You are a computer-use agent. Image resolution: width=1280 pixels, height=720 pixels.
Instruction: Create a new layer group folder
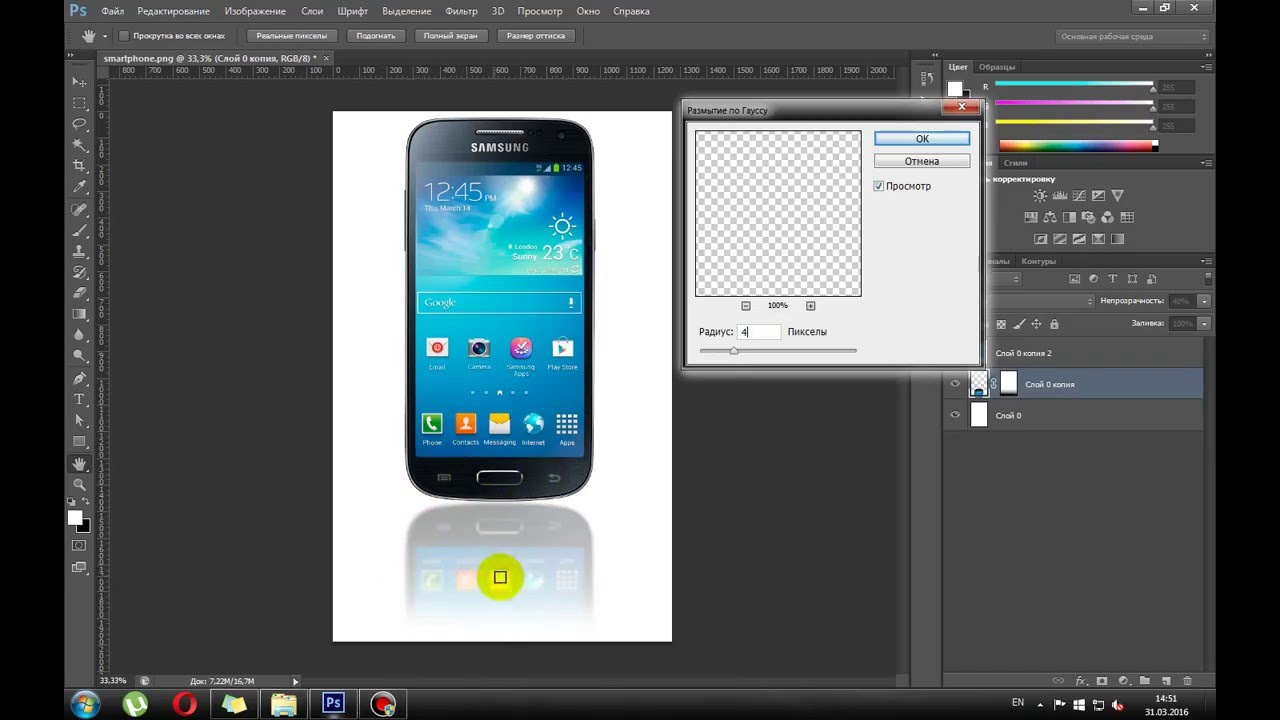(1144, 680)
